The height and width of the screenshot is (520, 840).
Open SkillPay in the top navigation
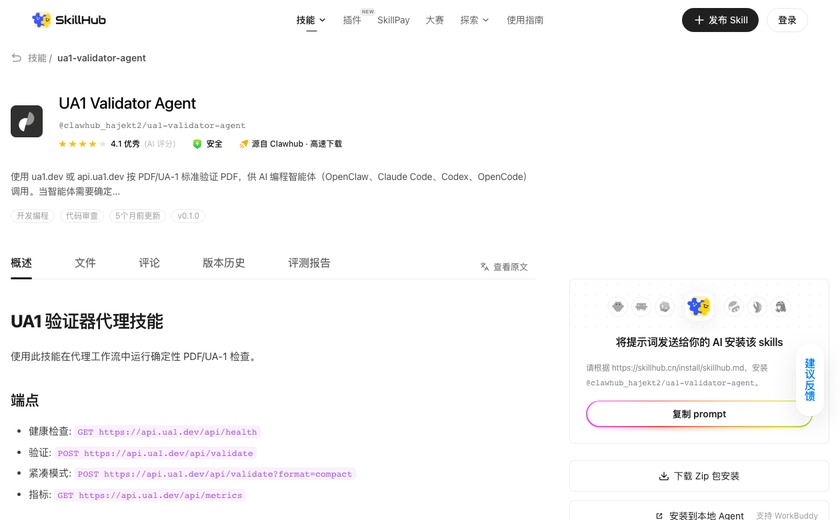pyautogui.click(x=393, y=20)
